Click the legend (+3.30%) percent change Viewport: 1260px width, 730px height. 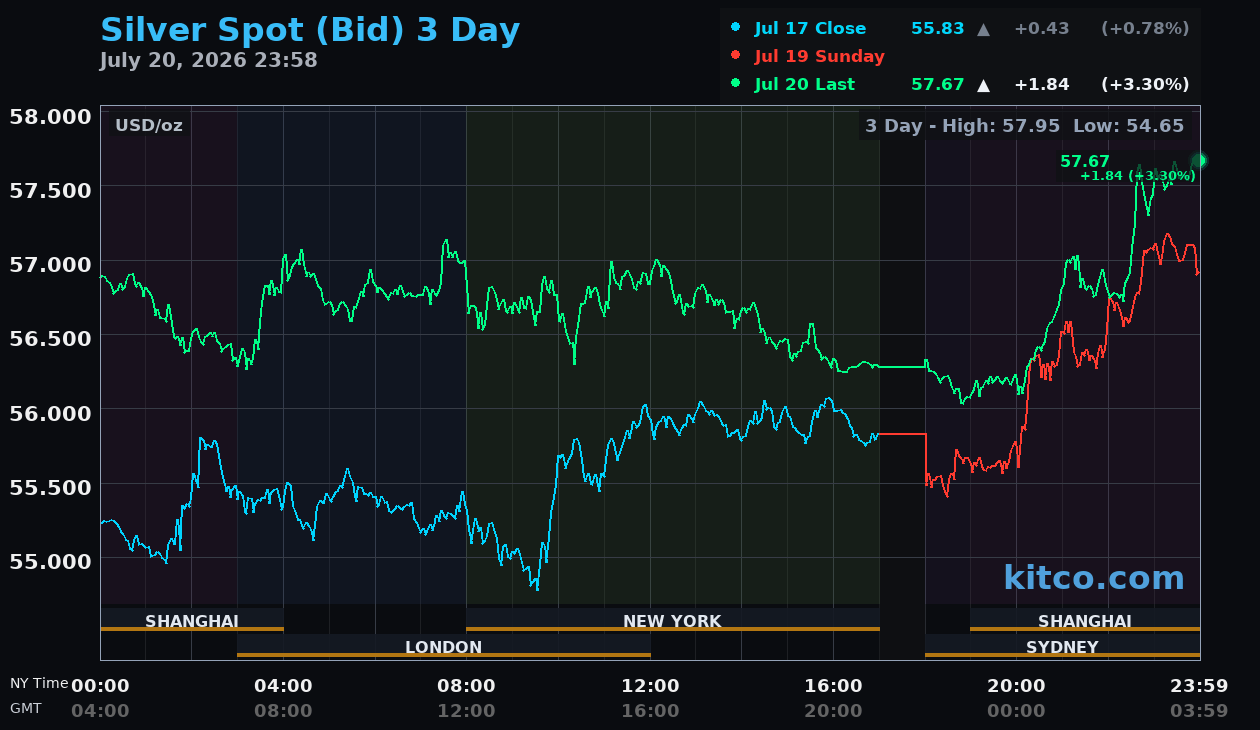tap(1145, 84)
